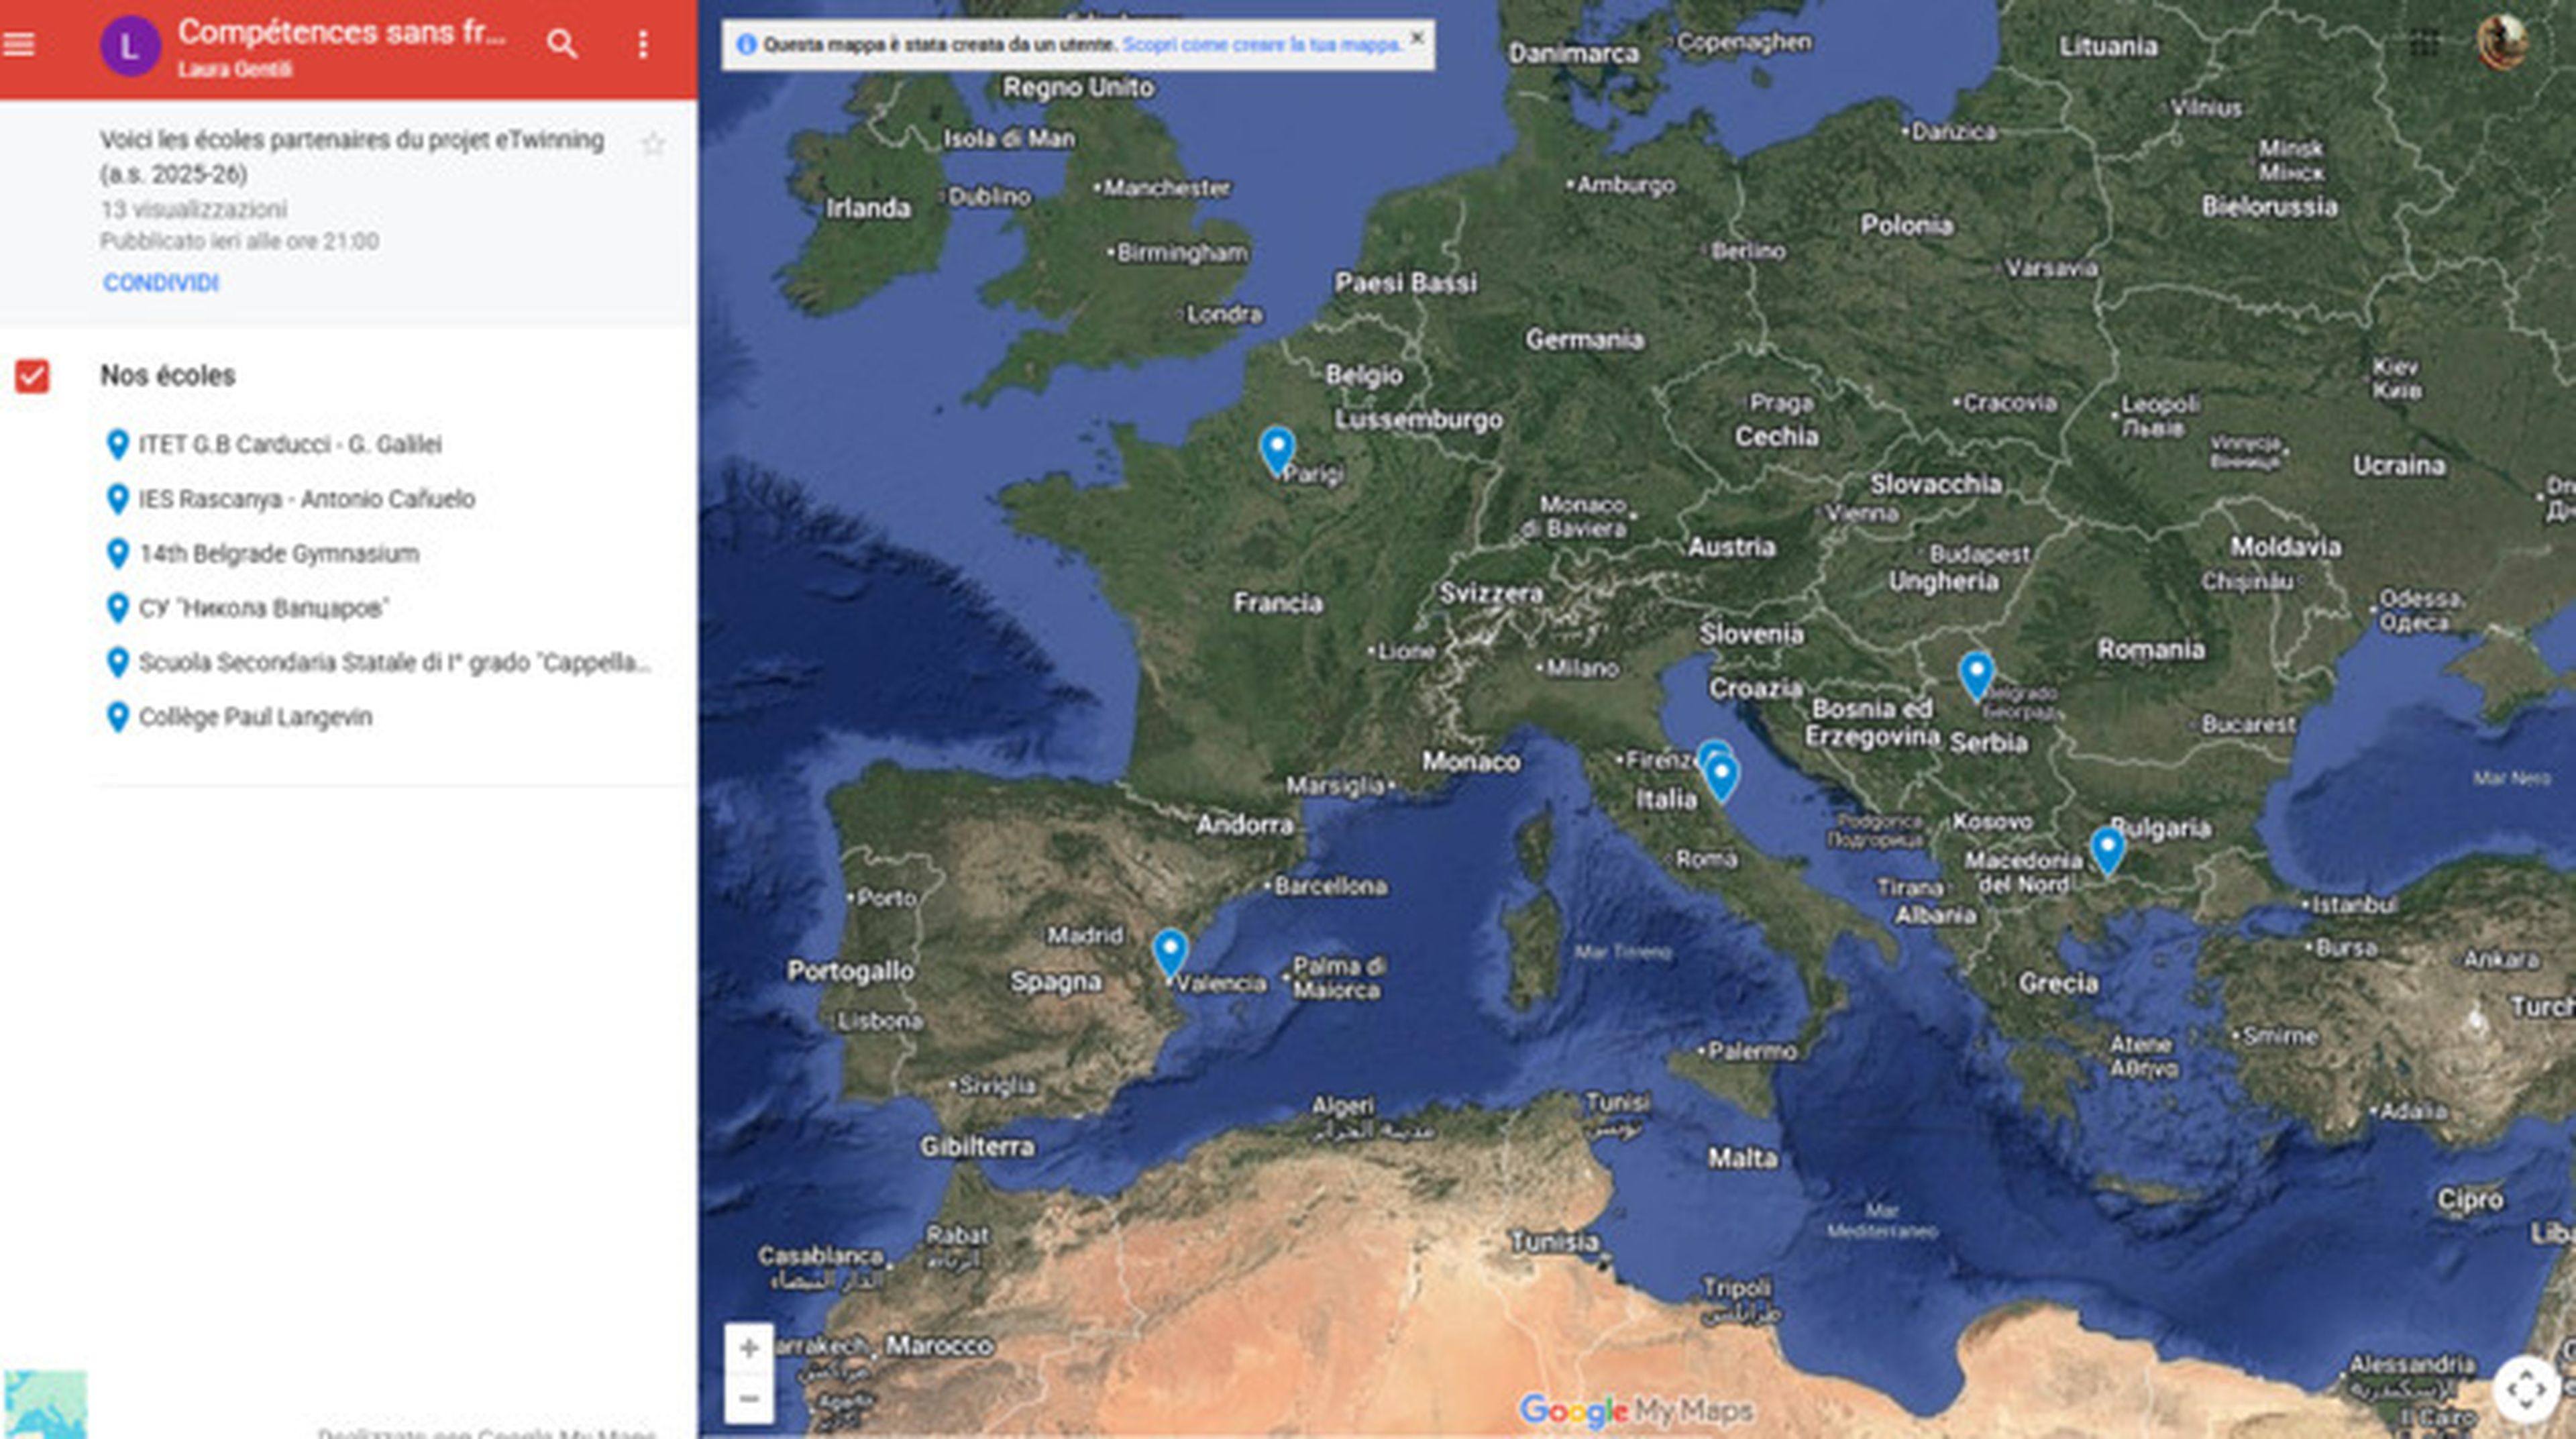Open 'Scopri come creare la tua mappa' link
2576x1439 pixels.
tap(1261, 45)
